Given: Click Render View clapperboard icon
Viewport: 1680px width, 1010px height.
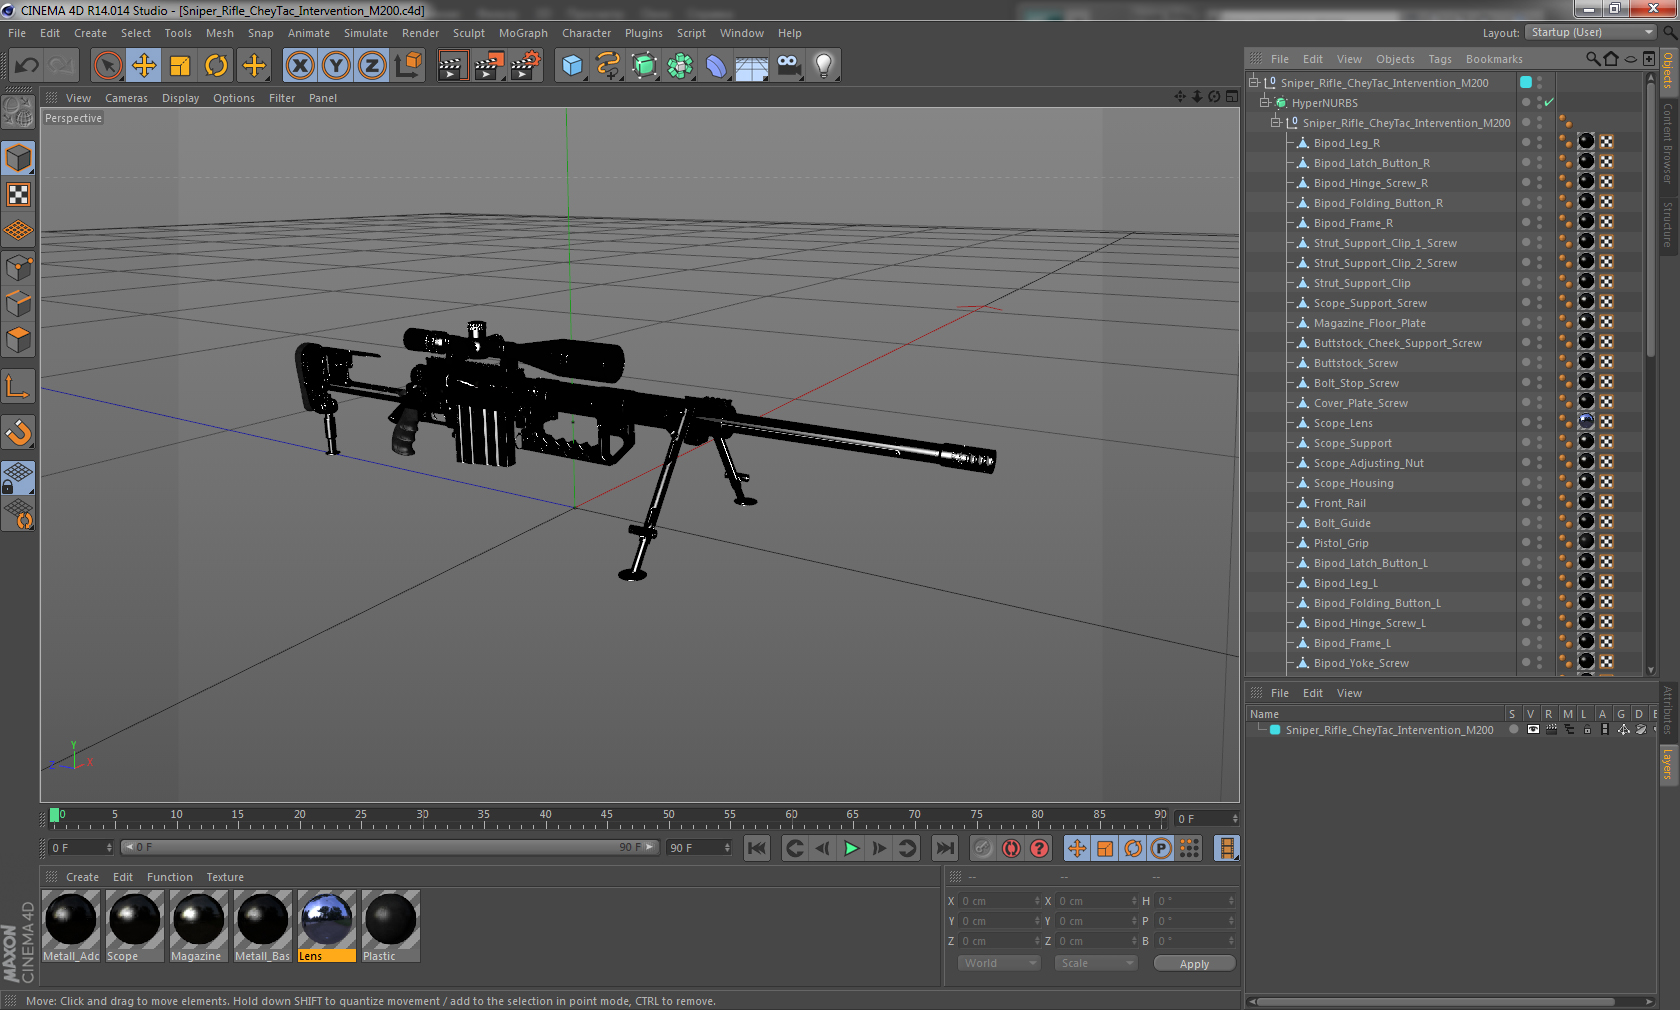Looking at the screenshot, I should pos(452,66).
